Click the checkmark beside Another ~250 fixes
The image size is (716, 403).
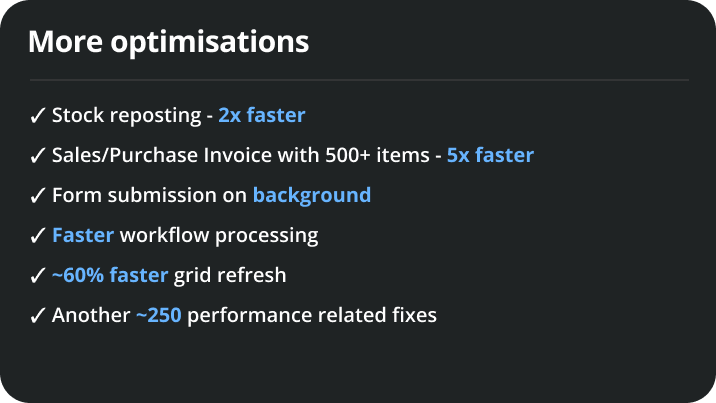pyautogui.click(x=37, y=316)
